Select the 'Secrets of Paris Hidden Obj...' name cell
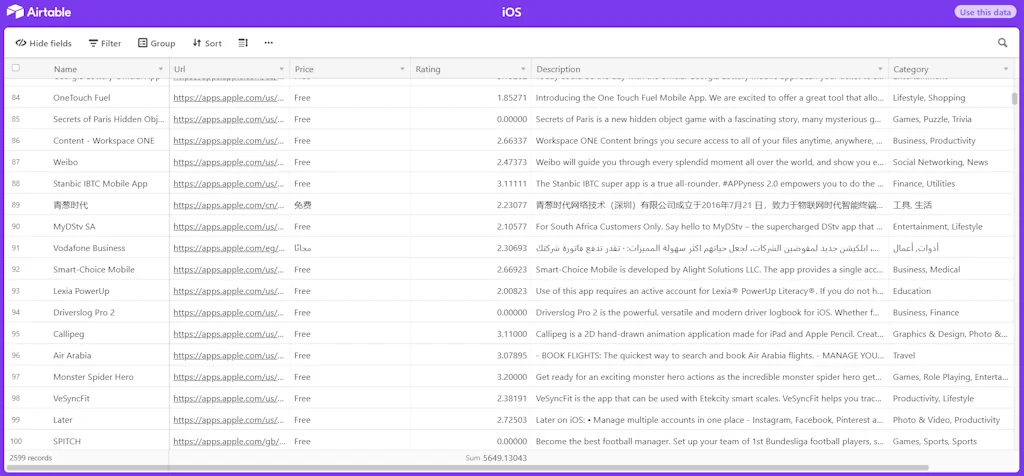The height and width of the screenshot is (476, 1024). [x=109, y=119]
